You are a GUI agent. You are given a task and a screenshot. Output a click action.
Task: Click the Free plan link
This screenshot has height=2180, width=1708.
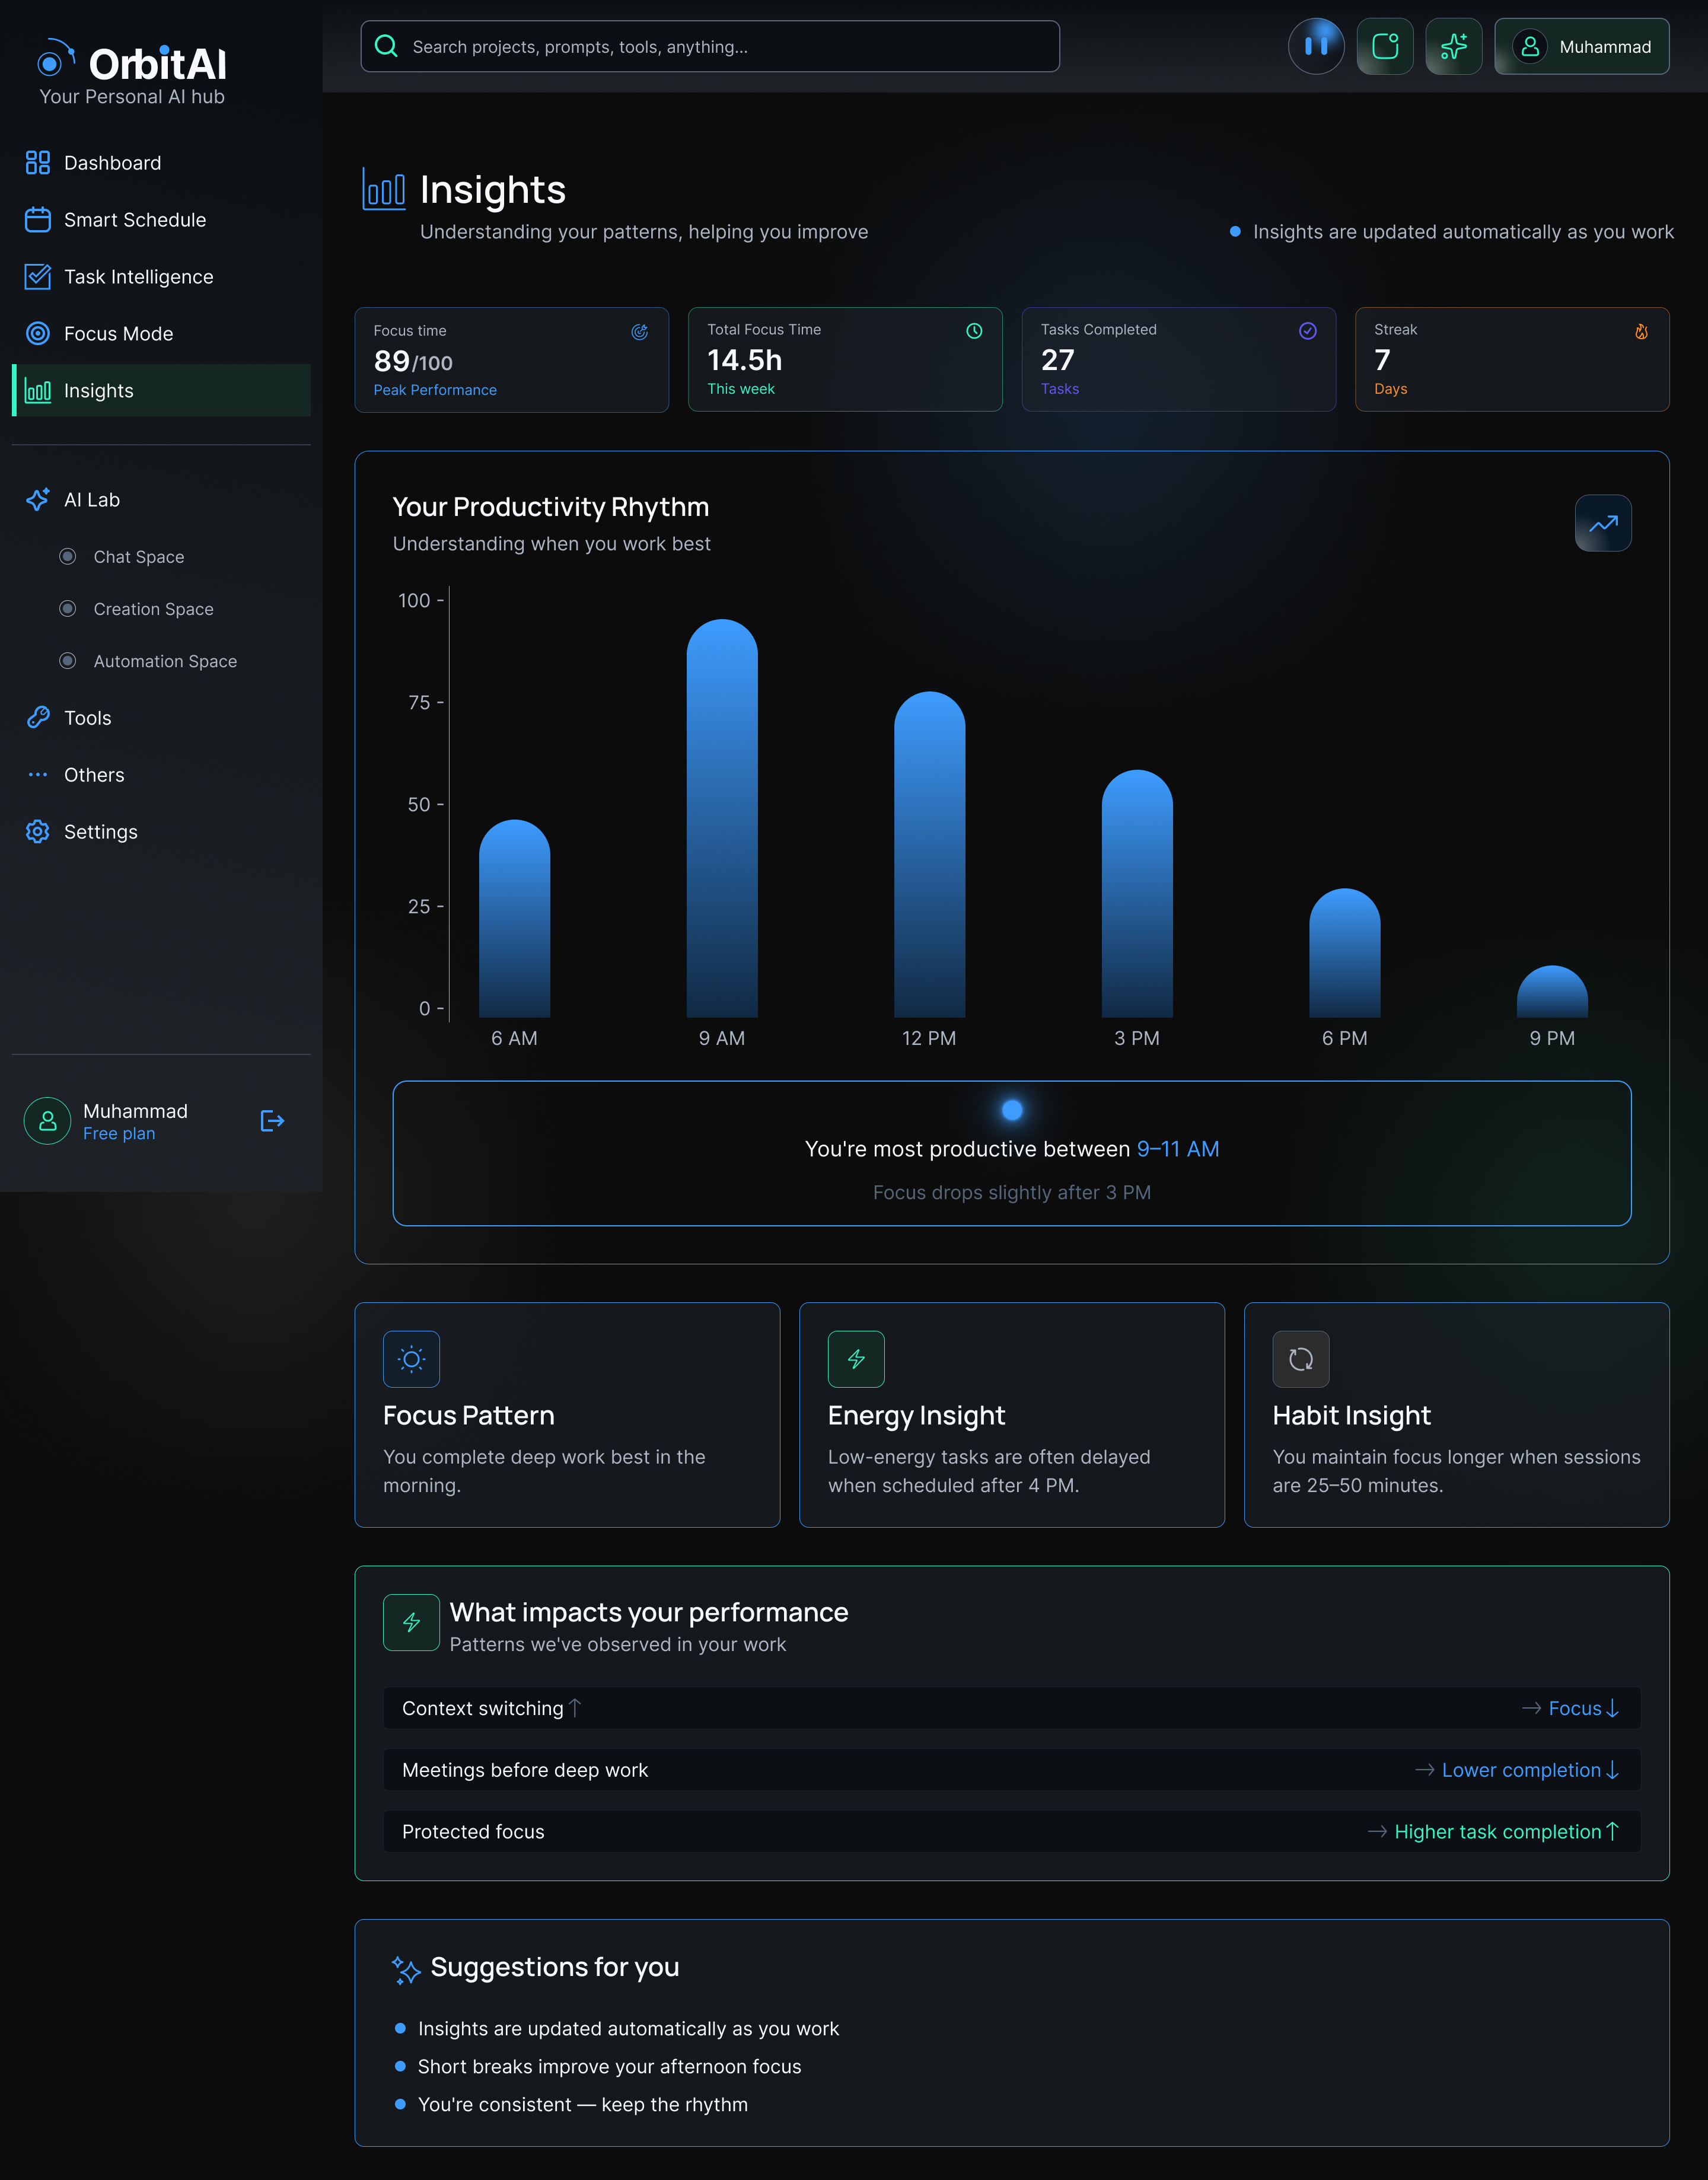[x=119, y=1133]
